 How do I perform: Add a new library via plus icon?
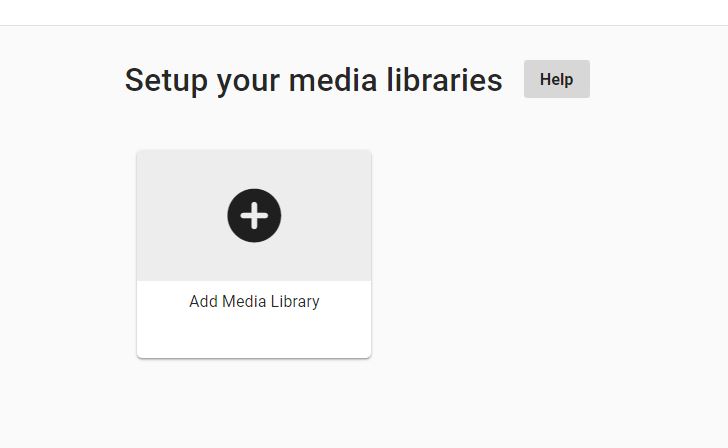254,215
